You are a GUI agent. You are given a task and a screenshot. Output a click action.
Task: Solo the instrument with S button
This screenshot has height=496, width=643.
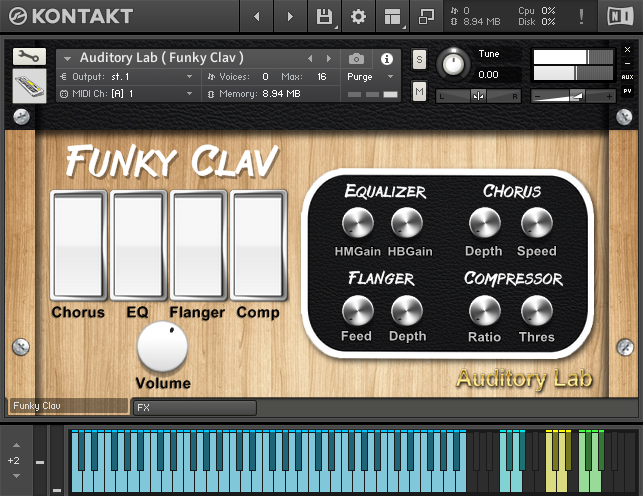click(x=419, y=59)
